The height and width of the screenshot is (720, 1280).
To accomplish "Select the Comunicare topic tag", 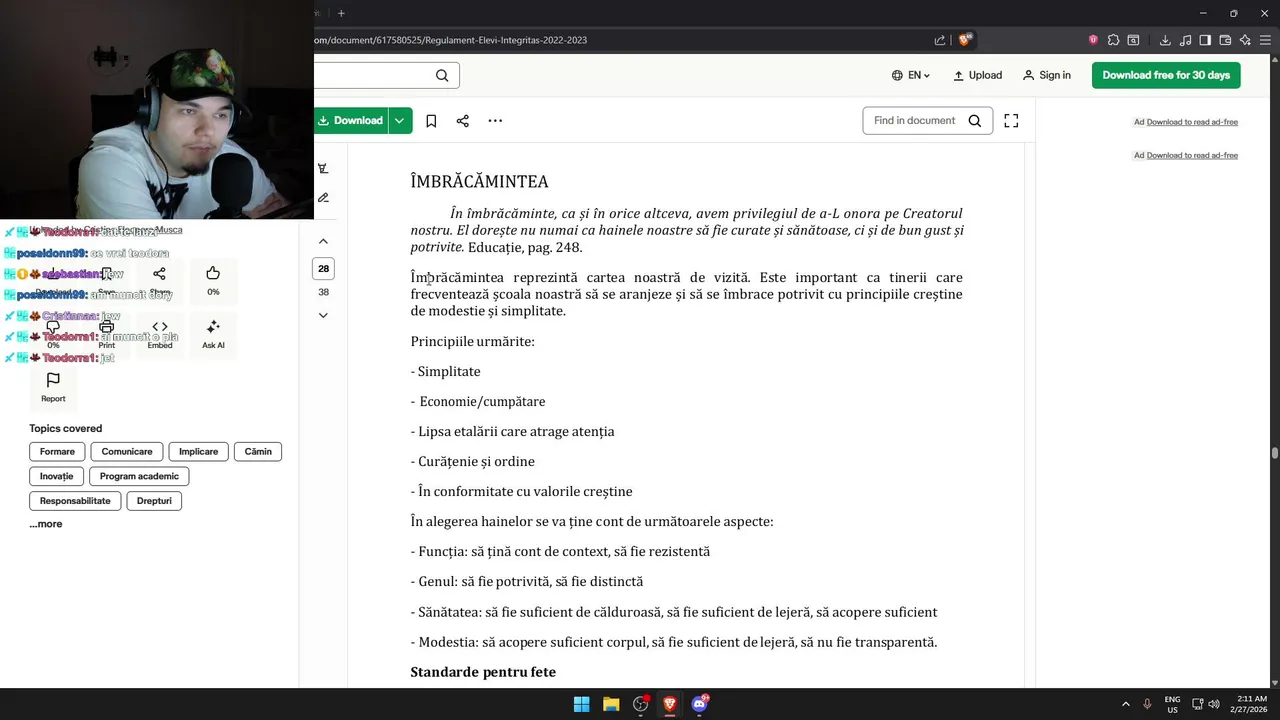I will tap(127, 452).
